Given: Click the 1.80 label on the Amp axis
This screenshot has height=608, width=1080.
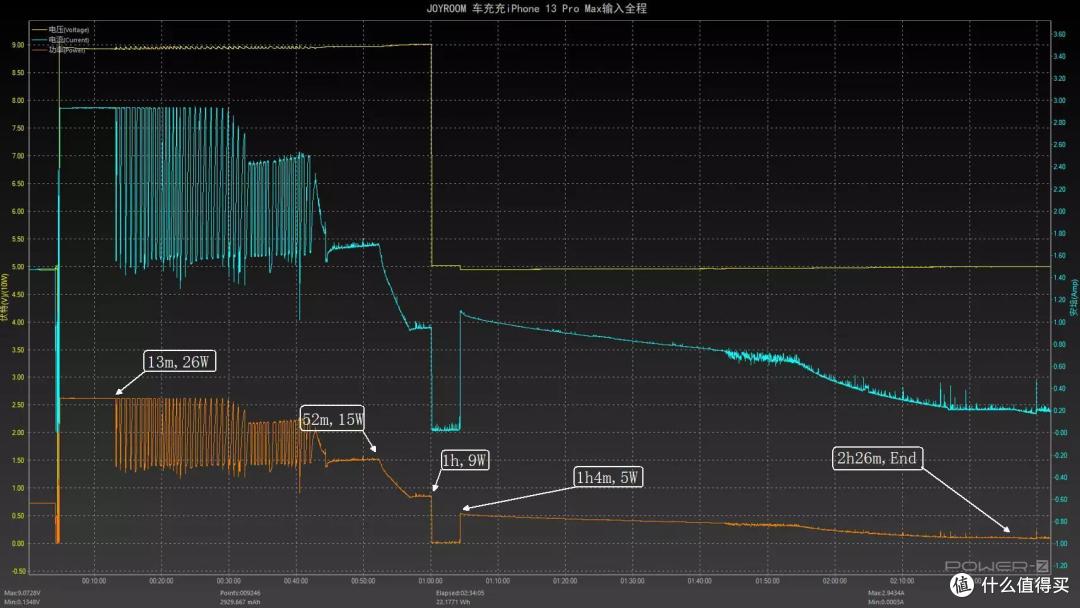Looking at the screenshot, I should pyautogui.click(x=1059, y=233).
